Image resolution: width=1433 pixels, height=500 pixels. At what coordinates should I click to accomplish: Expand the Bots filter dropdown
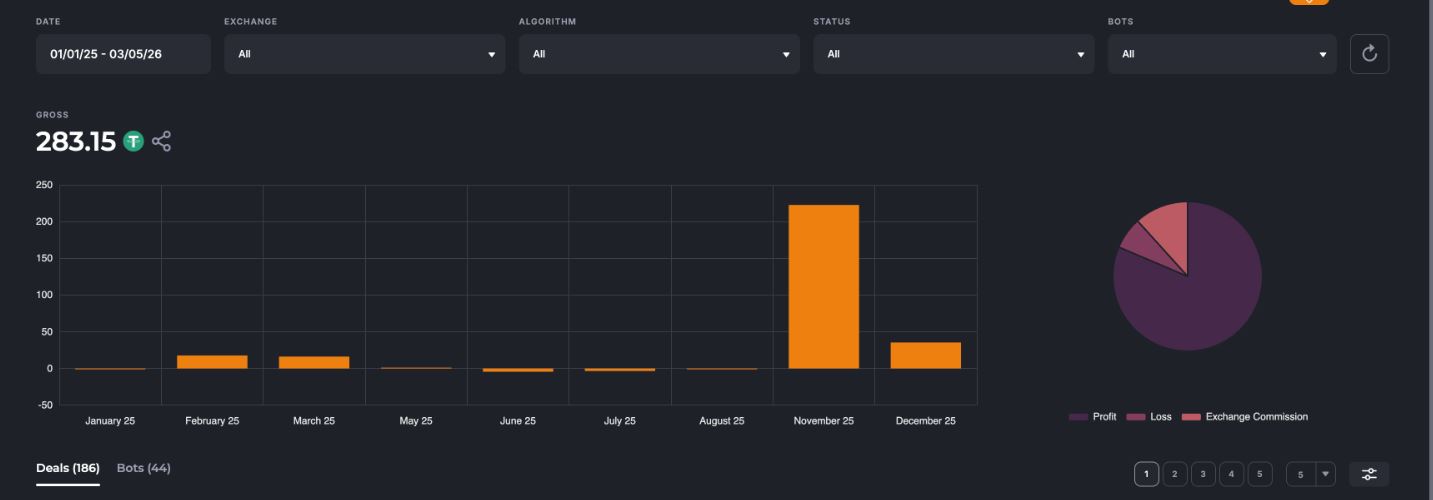coord(1221,54)
